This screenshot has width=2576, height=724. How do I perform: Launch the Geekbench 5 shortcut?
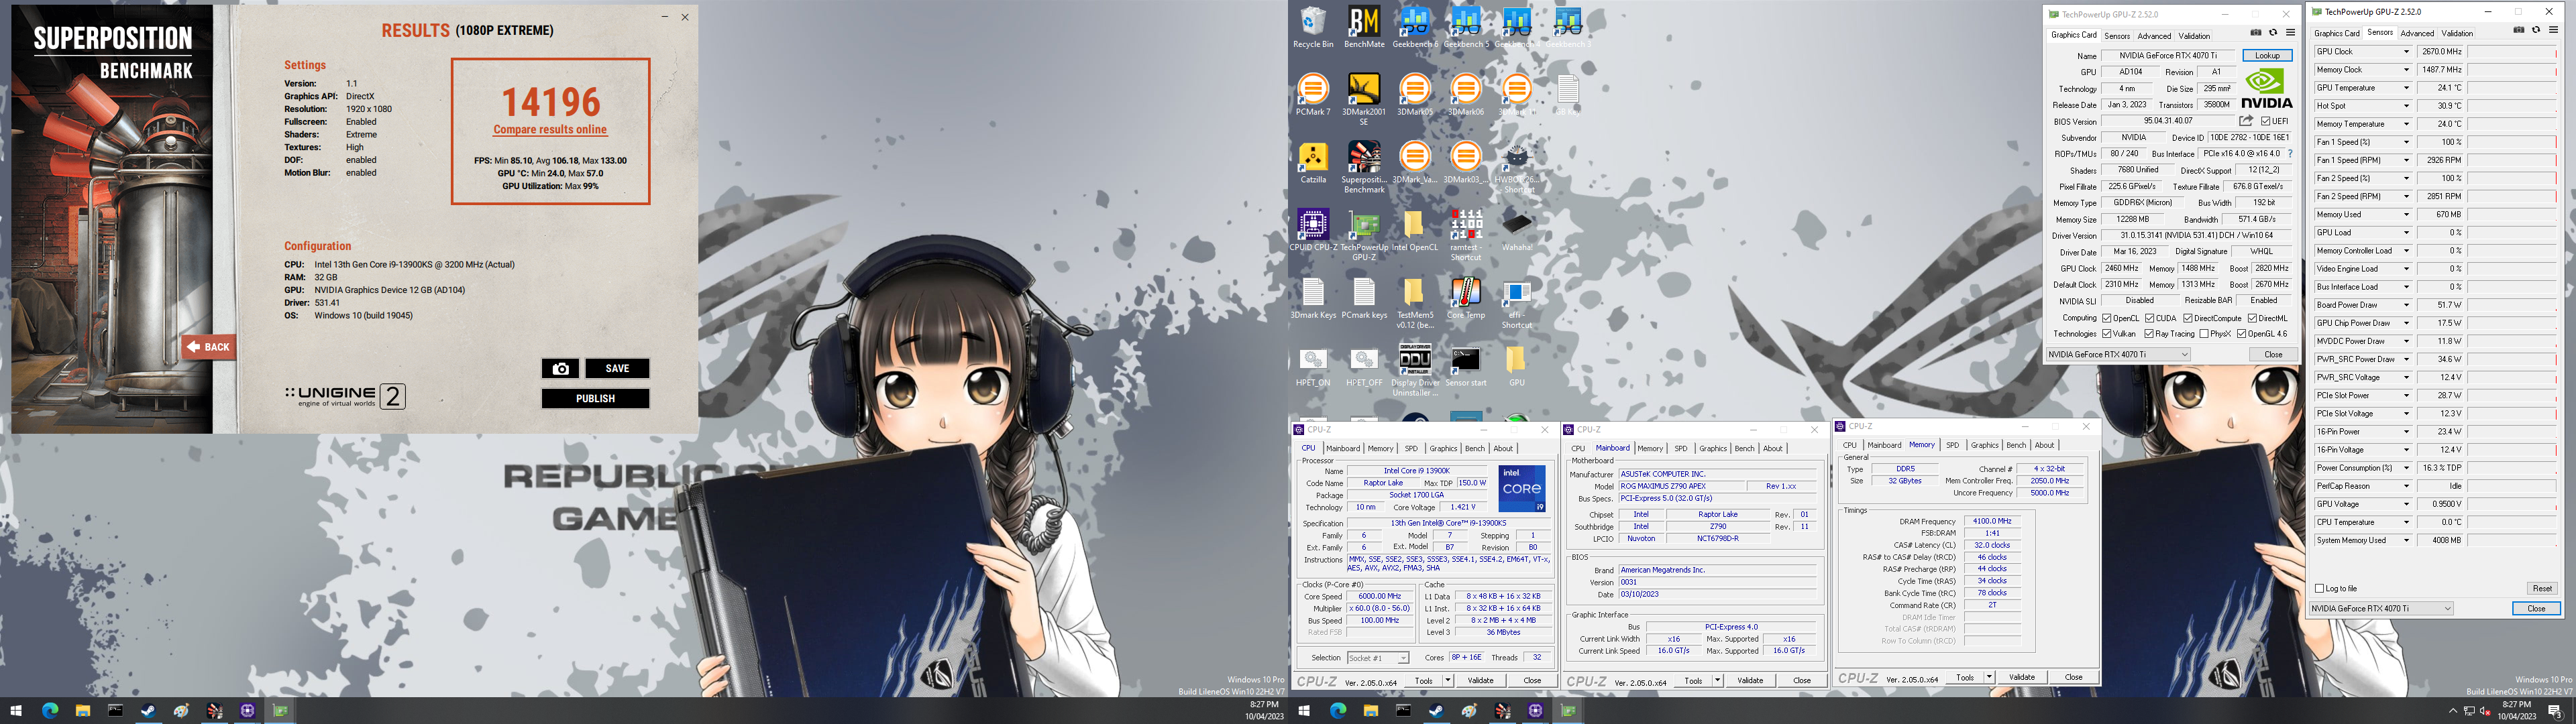(1466, 27)
